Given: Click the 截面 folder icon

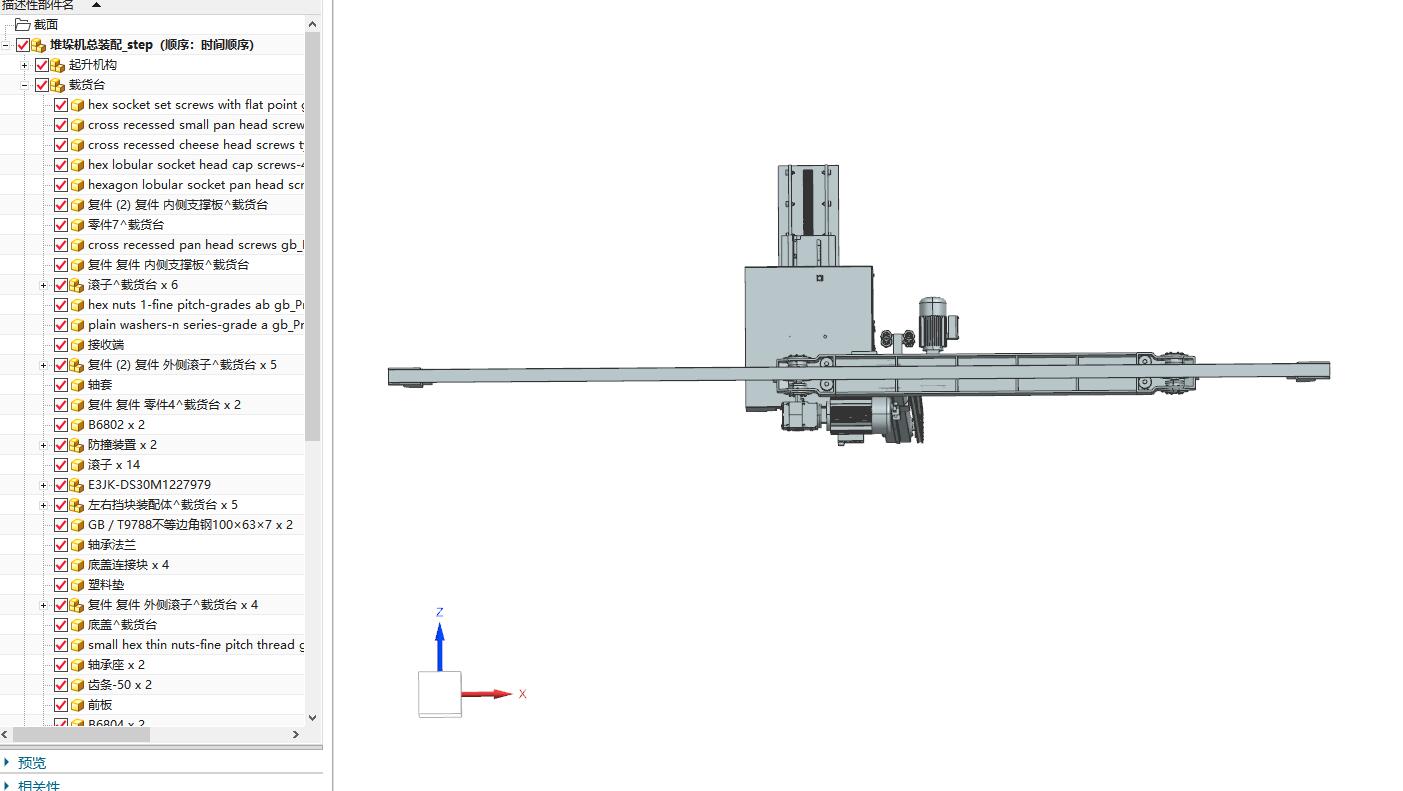Looking at the screenshot, I should coord(22,24).
